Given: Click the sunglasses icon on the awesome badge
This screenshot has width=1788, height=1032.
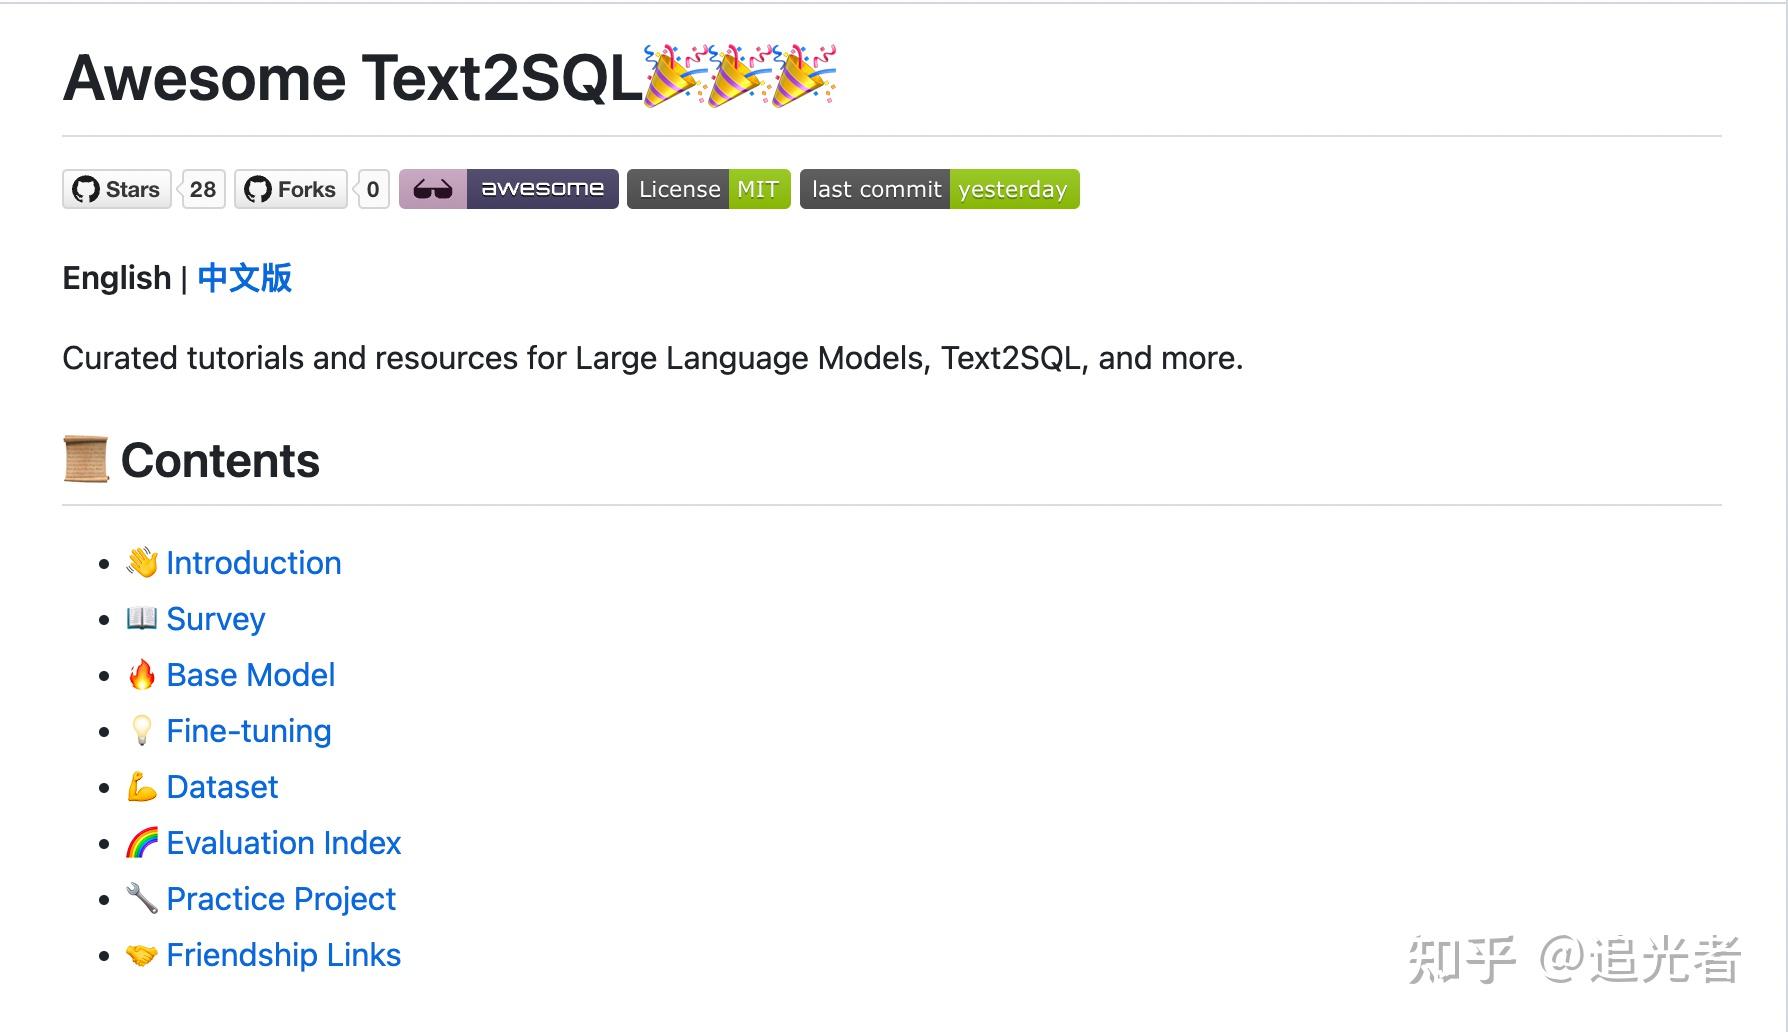Looking at the screenshot, I should point(434,188).
